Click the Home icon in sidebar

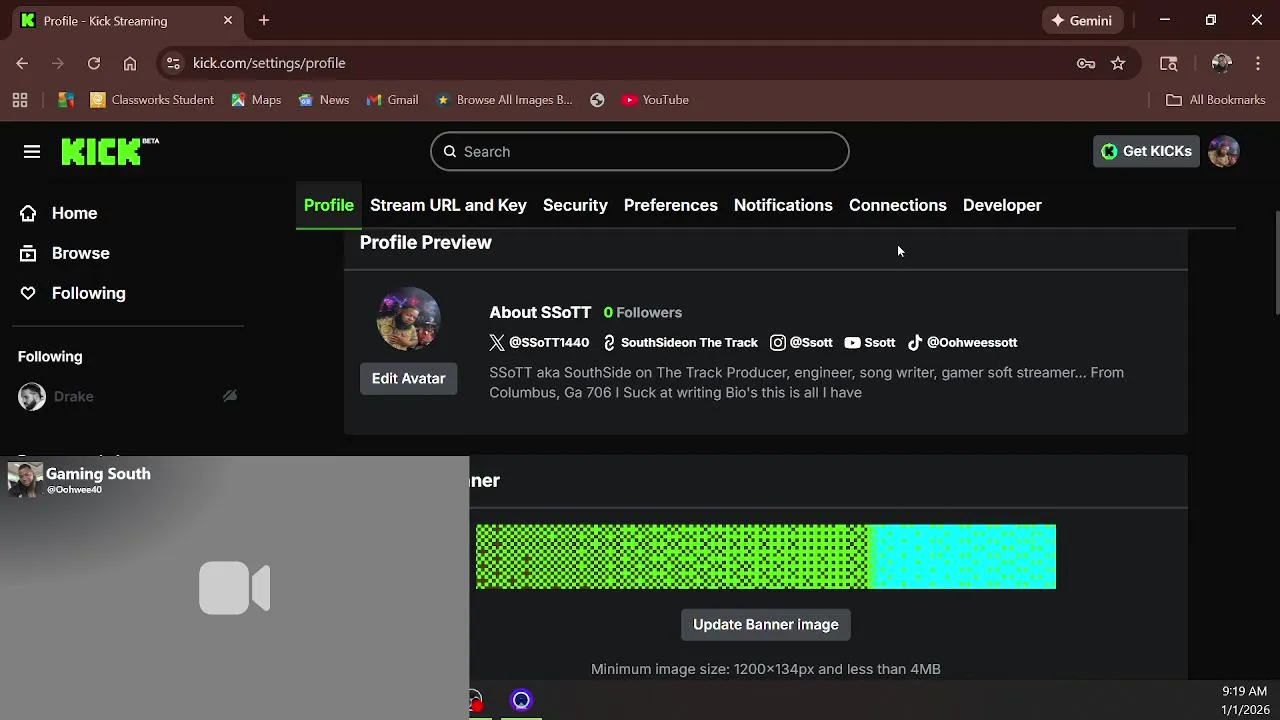pyautogui.click(x=28, y=213)
